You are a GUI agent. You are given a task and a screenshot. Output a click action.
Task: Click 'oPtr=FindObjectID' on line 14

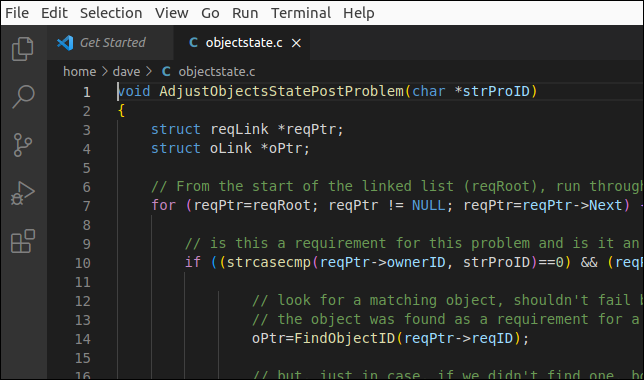pyautogui.click(x=323, y=339)
